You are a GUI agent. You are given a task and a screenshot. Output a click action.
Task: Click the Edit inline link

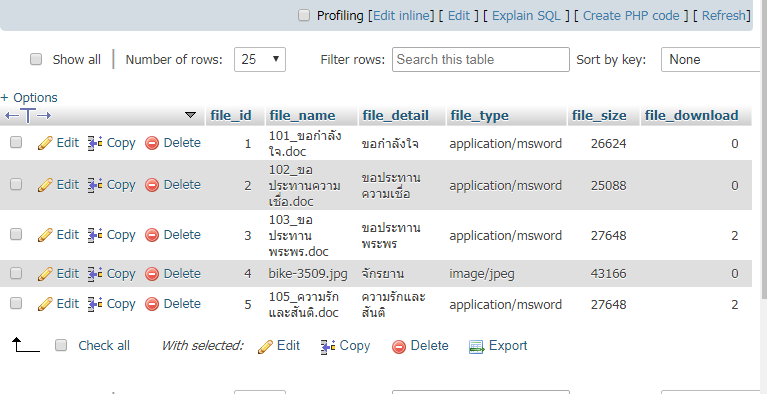pos(403,16)
